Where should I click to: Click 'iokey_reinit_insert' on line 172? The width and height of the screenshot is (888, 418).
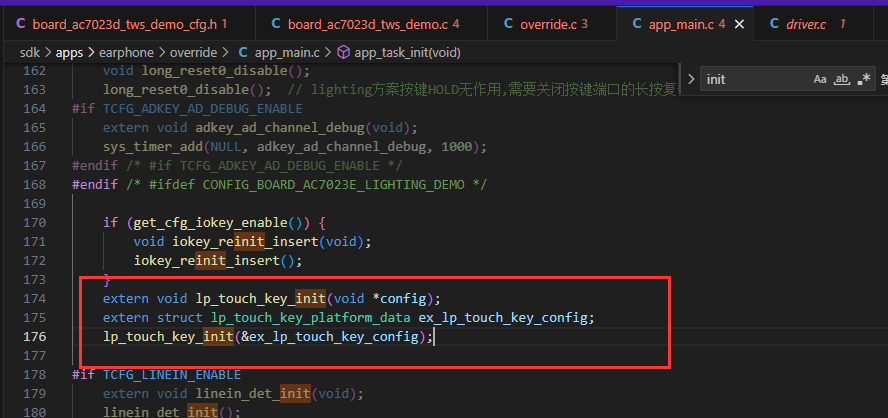pyautogui.click(x=207, y=261)
